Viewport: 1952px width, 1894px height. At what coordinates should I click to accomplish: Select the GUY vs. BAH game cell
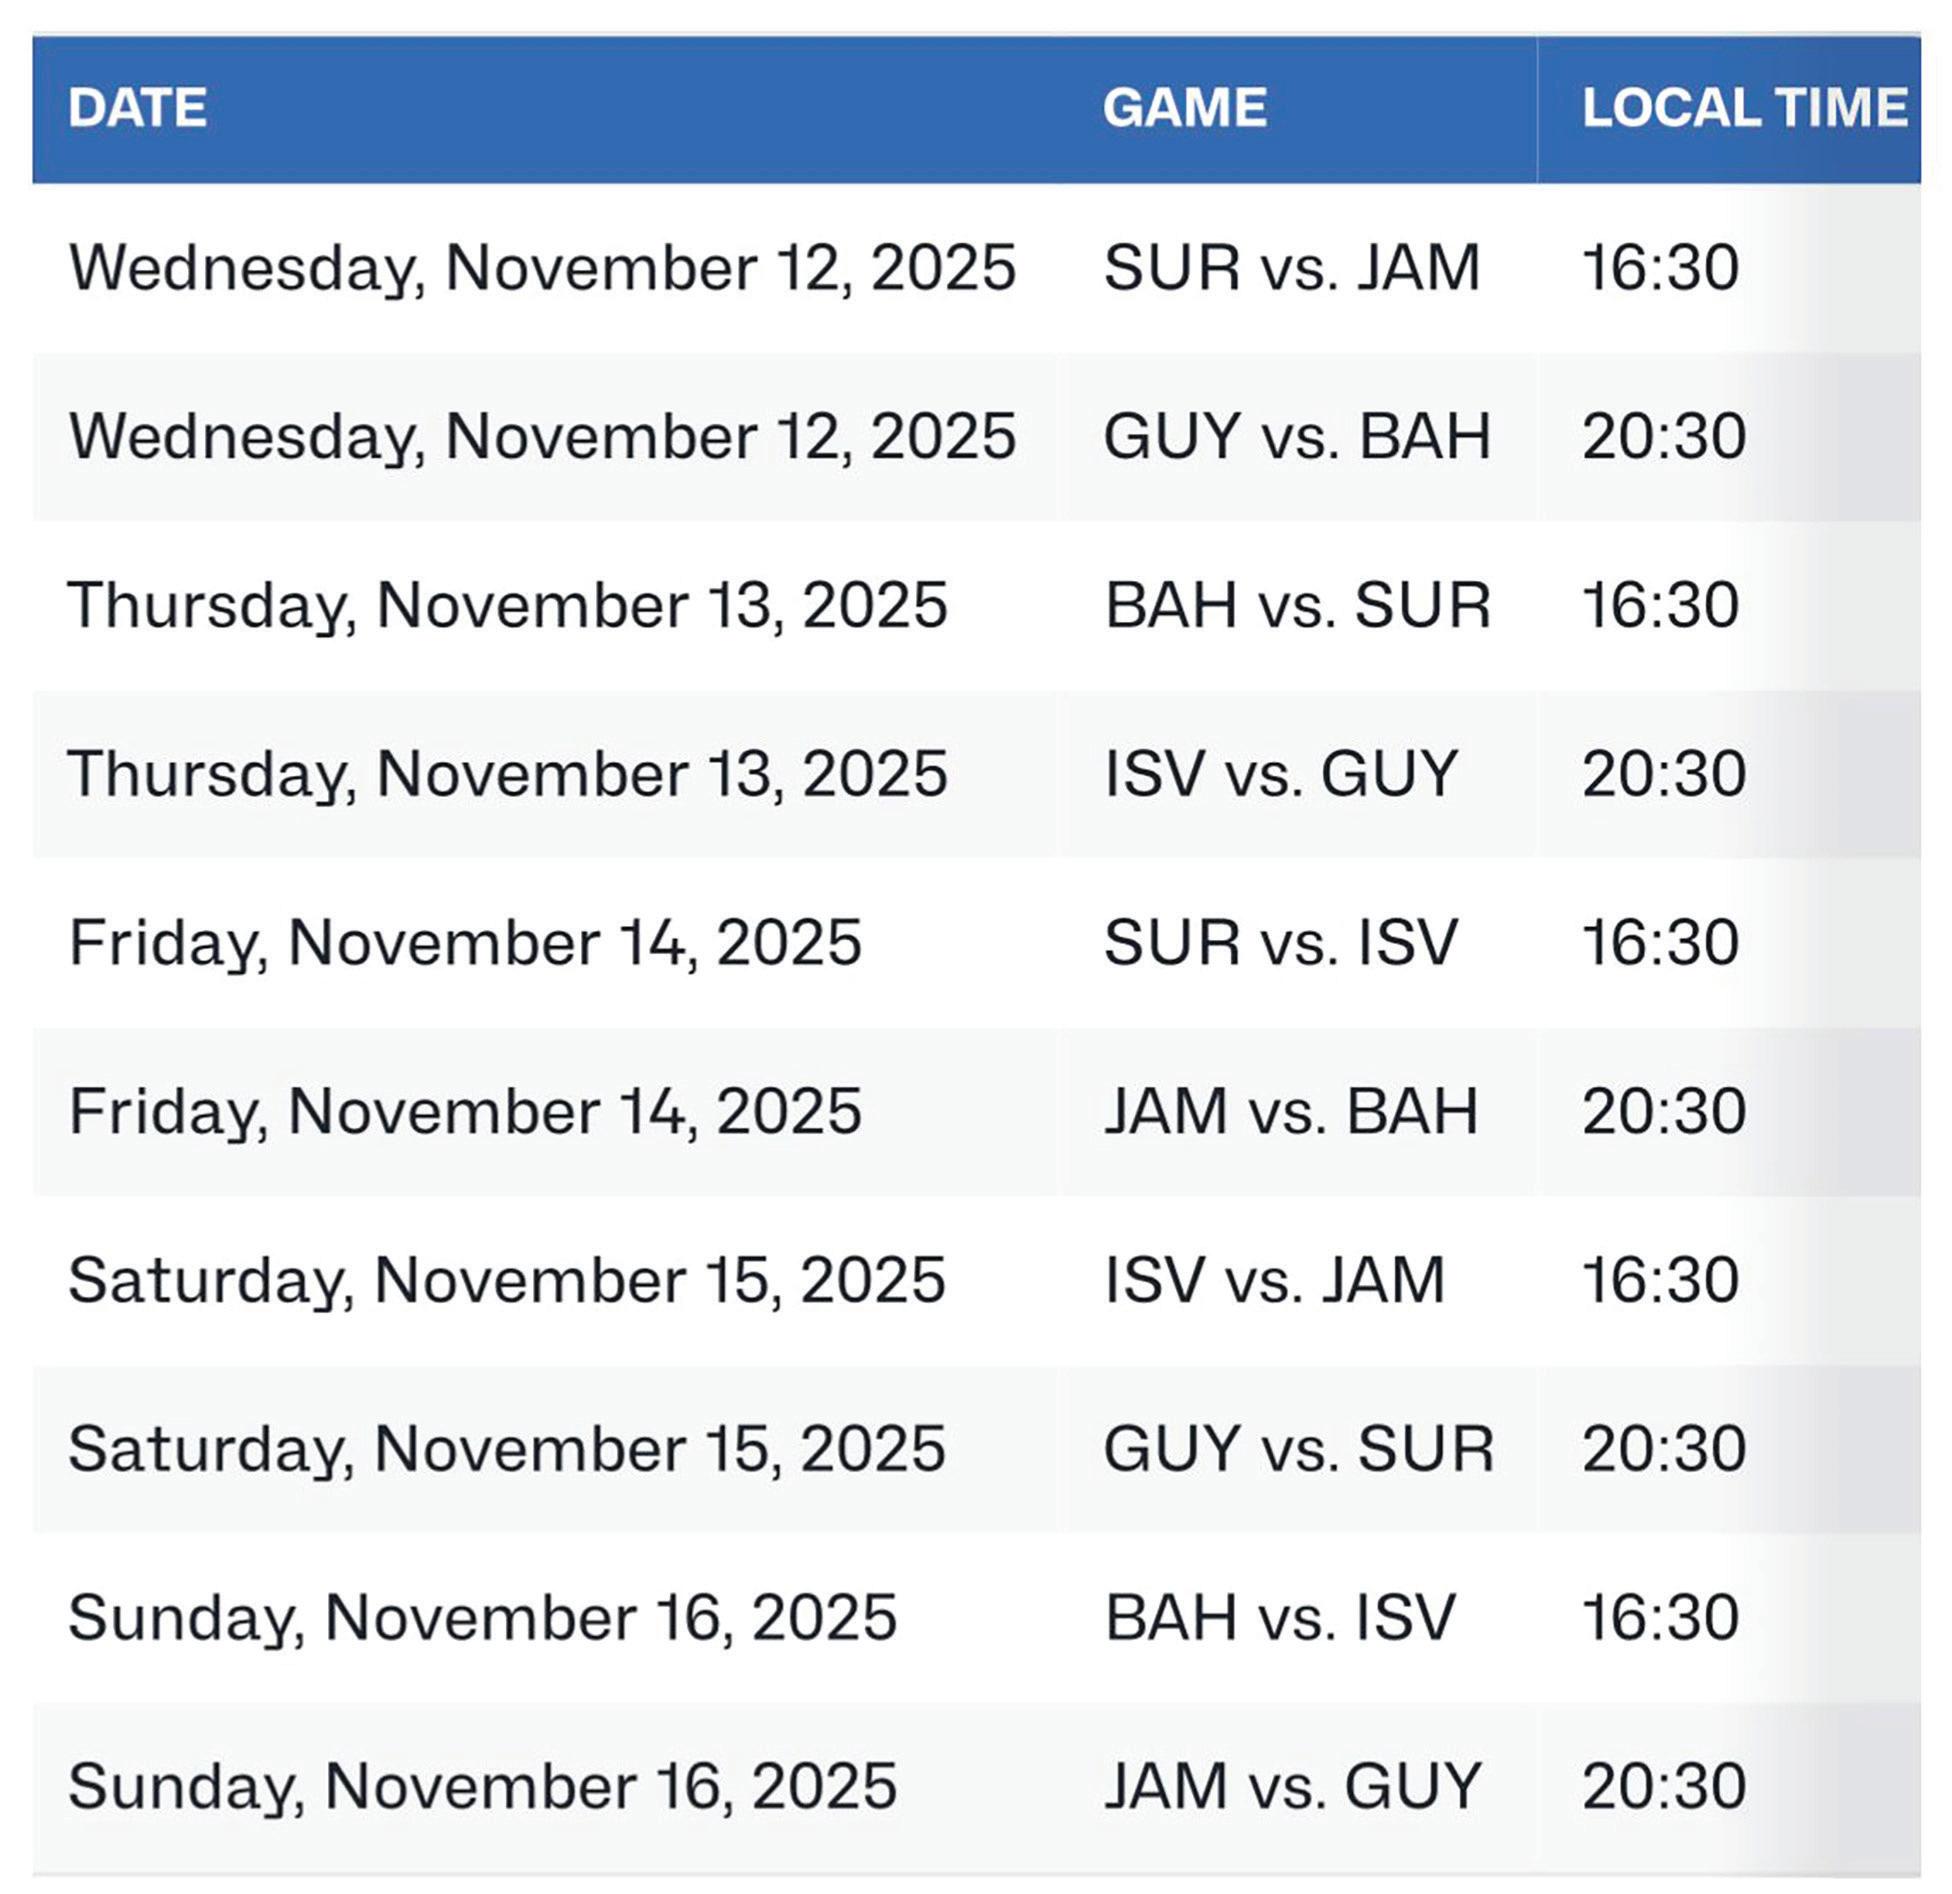point(1297,436)
